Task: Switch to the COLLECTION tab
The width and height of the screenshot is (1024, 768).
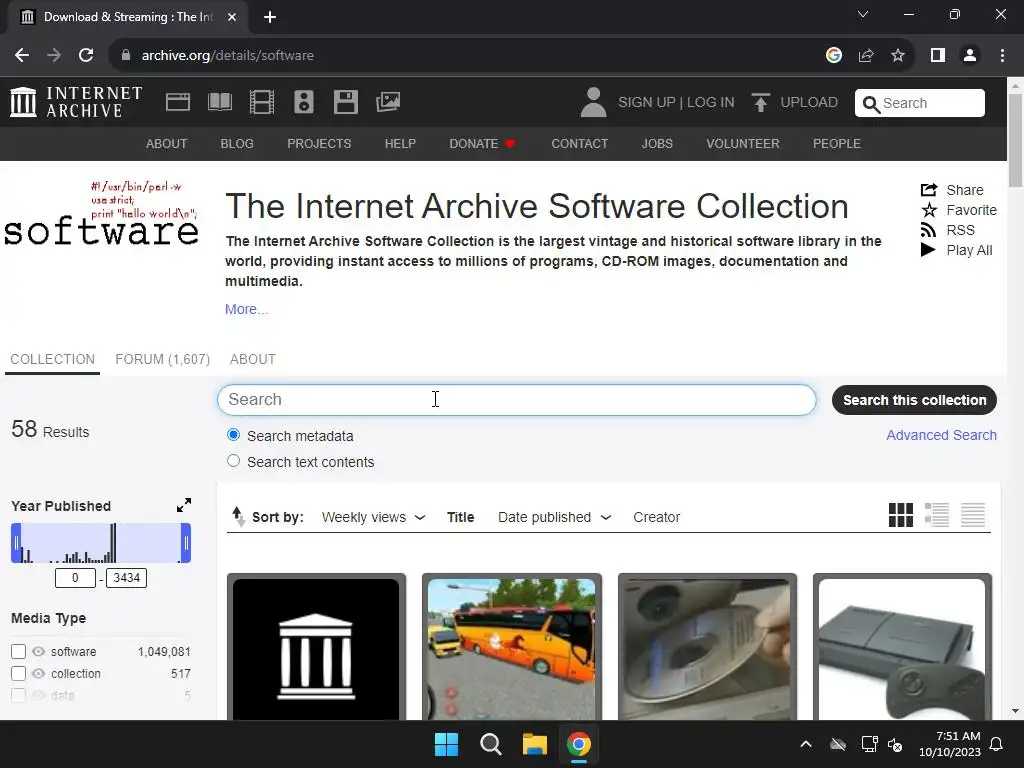Action: click(x=52, y=359)
